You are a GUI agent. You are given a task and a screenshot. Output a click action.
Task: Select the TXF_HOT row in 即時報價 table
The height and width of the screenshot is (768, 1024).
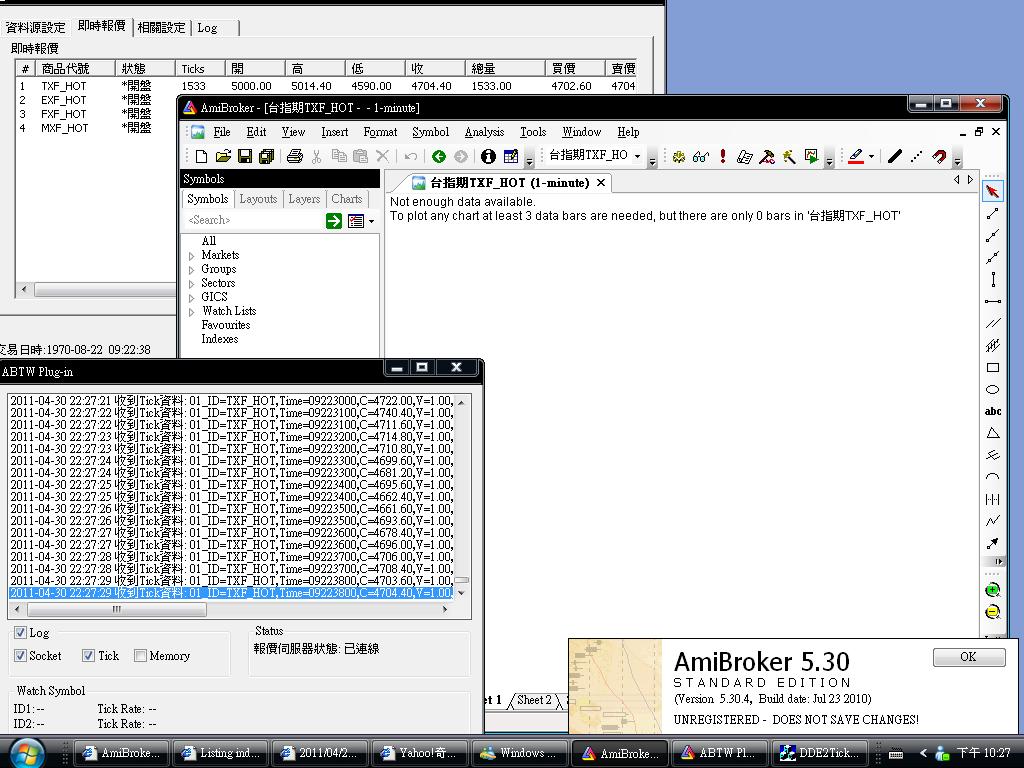326,86
